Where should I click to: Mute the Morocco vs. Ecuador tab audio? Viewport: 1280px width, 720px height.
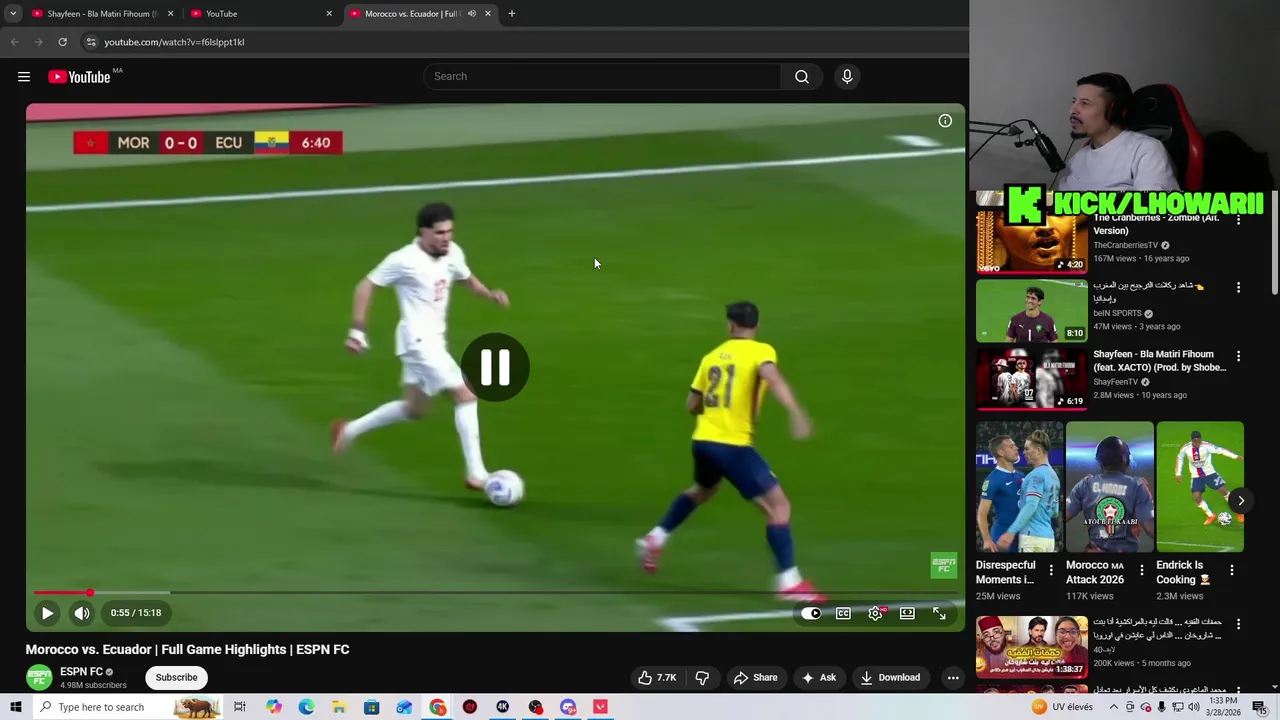[471, 14]
